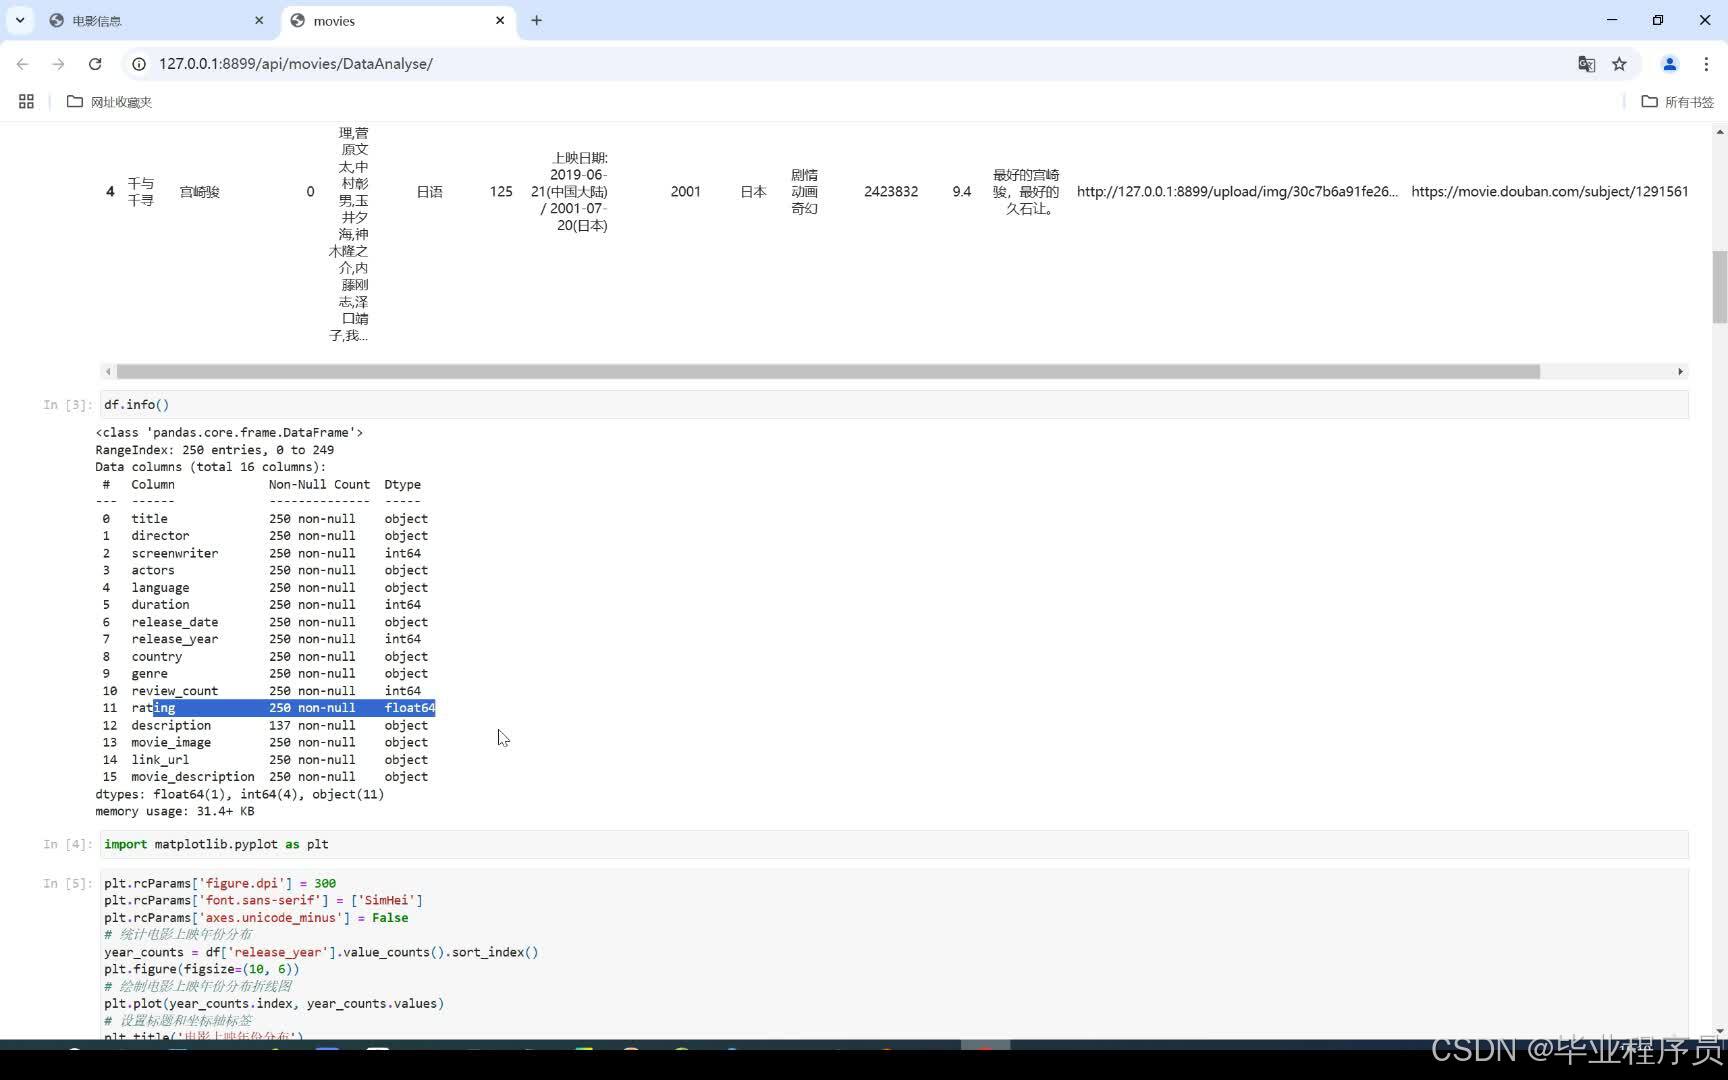Select the 宫崎骏 director cell

coord(199,191)
